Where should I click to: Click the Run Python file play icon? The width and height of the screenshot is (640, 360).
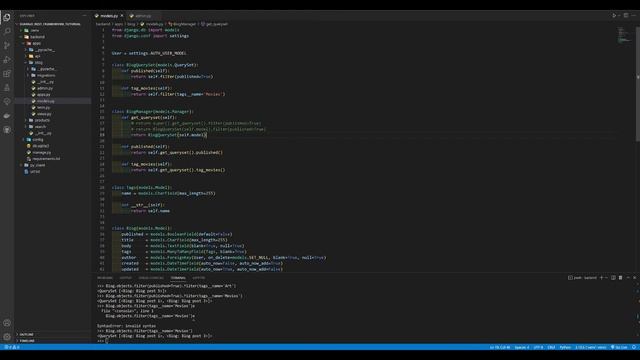(613, 16)
